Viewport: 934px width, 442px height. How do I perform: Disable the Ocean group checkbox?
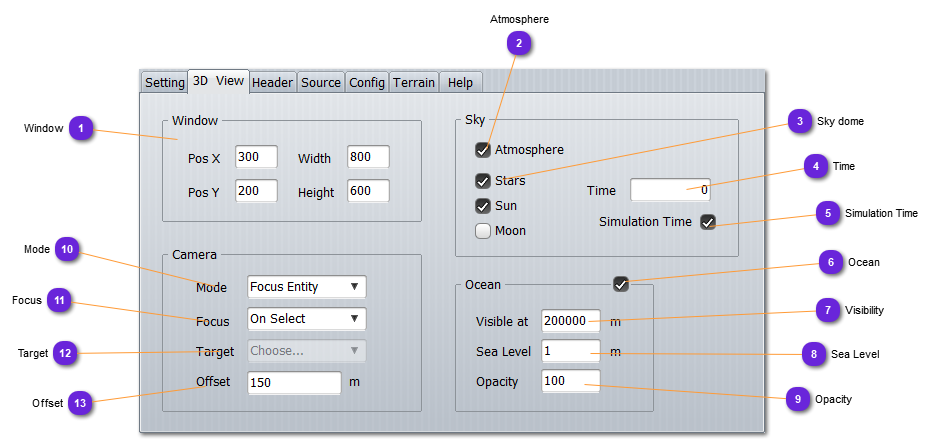621,285
